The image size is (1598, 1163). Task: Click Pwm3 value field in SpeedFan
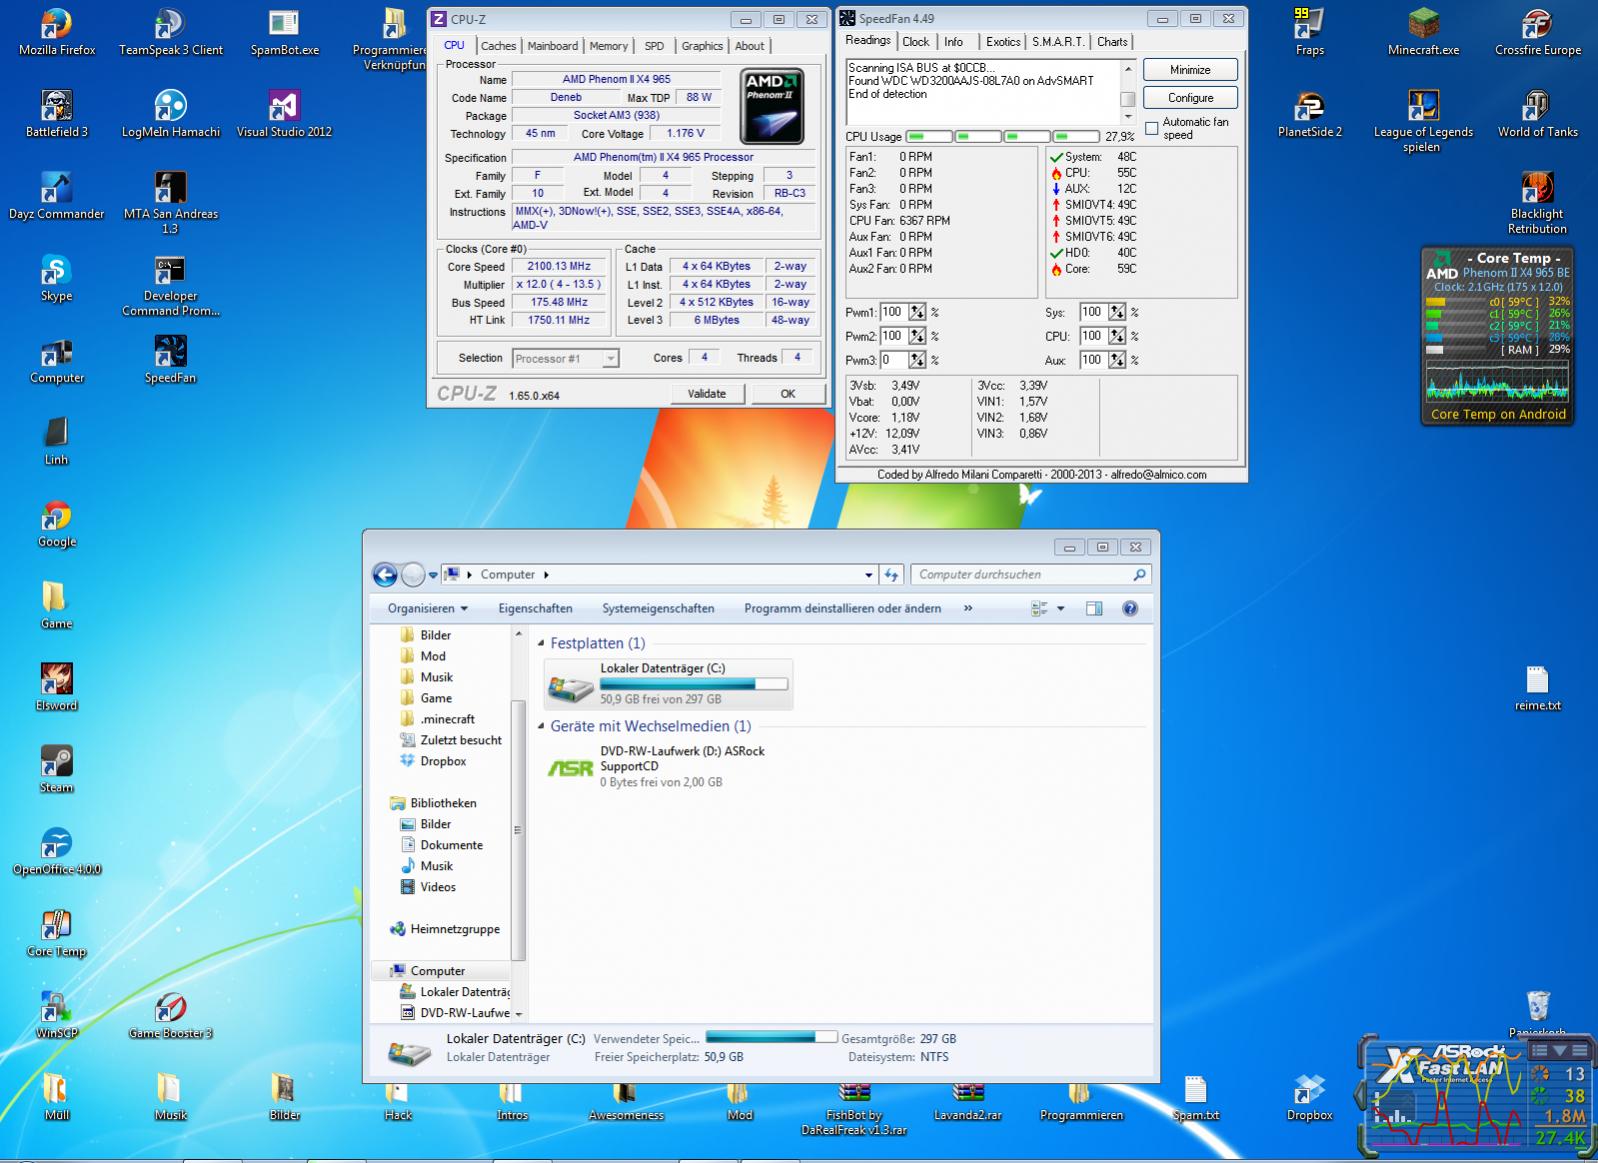pos(893,360)
